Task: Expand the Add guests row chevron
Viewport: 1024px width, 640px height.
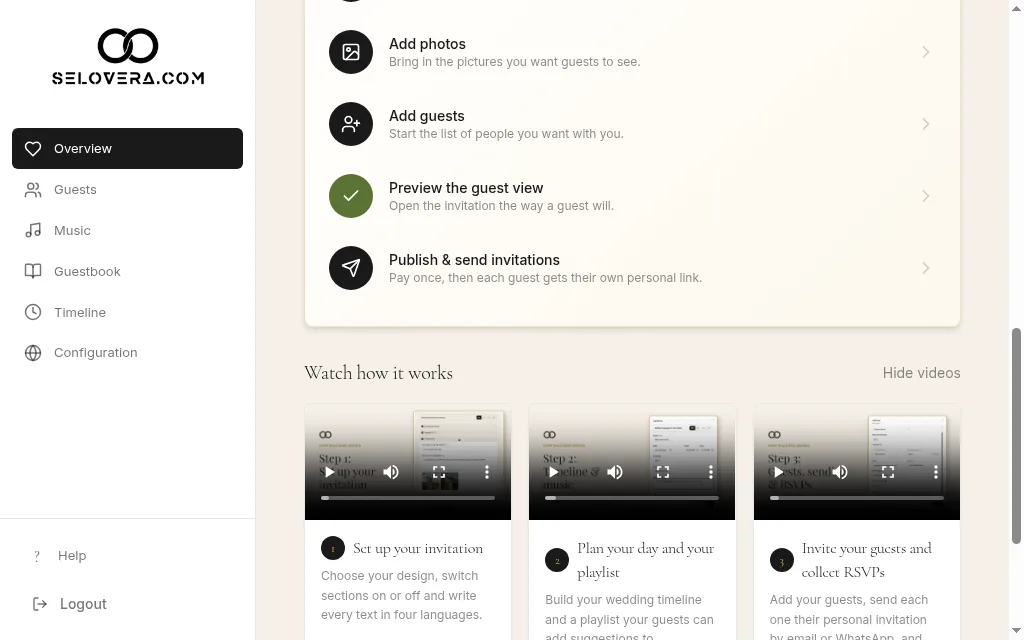Action: tap(925, 123)
